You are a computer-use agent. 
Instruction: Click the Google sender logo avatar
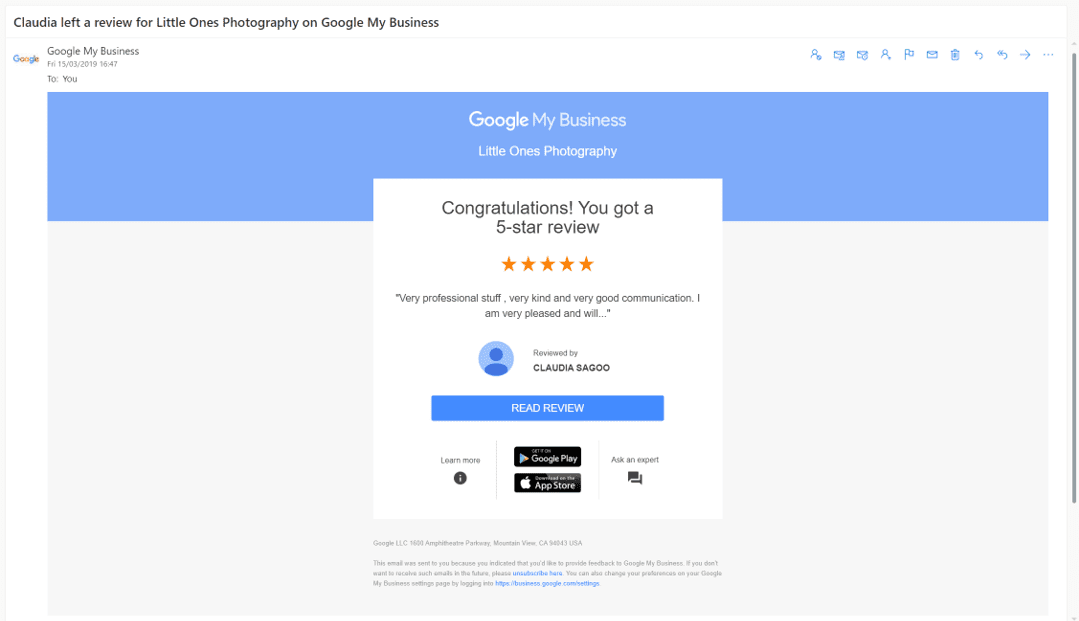26,59
